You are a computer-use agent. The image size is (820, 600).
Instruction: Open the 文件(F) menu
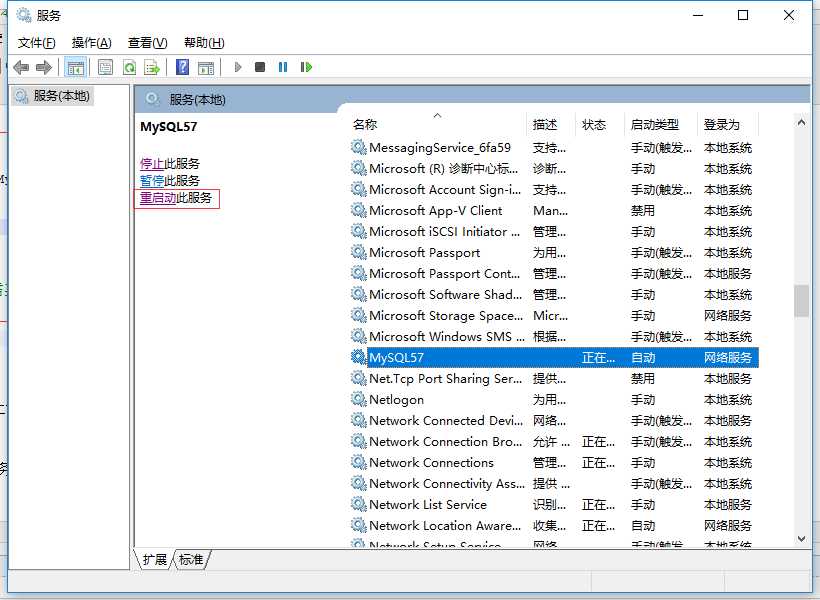tap(36, 43)
